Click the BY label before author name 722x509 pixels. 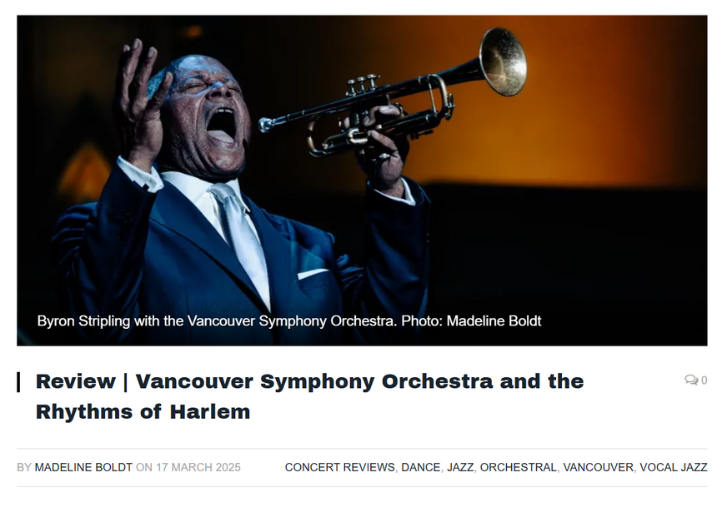tap(24, 467)
